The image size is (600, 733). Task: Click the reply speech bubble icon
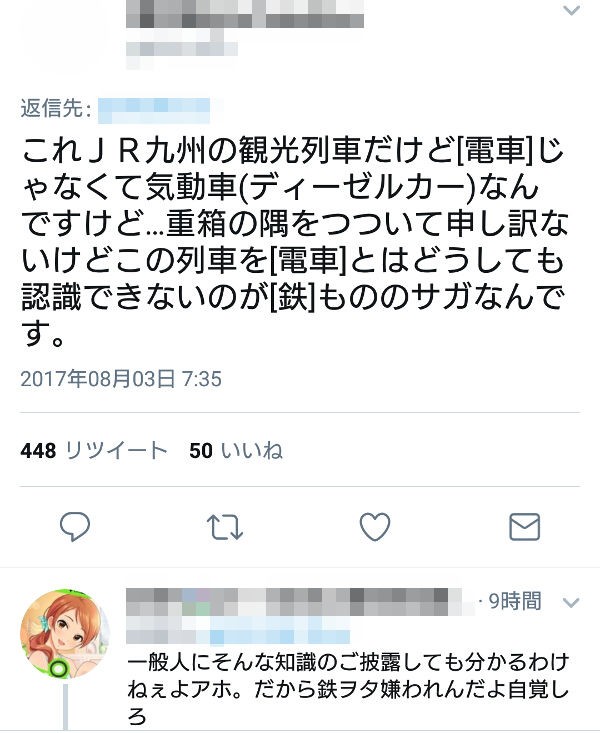(x=75, y=527)
